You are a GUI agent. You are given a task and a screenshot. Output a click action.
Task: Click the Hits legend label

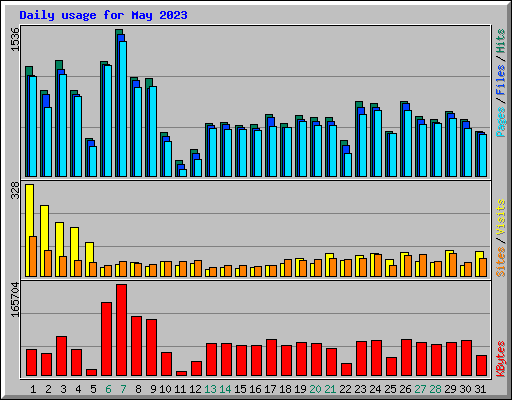tap(500, 41)
